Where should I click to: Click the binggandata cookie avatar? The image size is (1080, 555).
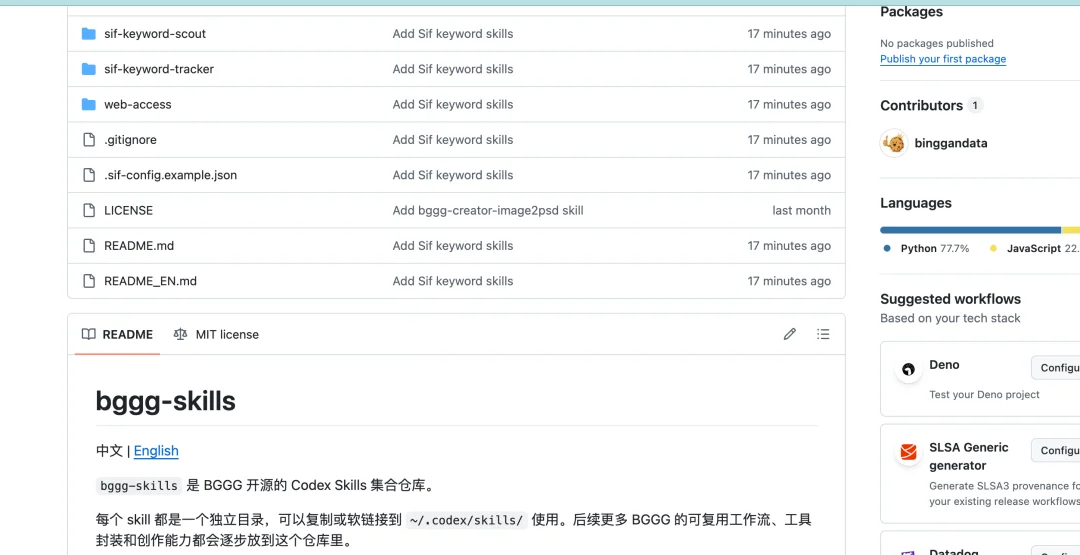pyautogui.click(x=894, y=143)
